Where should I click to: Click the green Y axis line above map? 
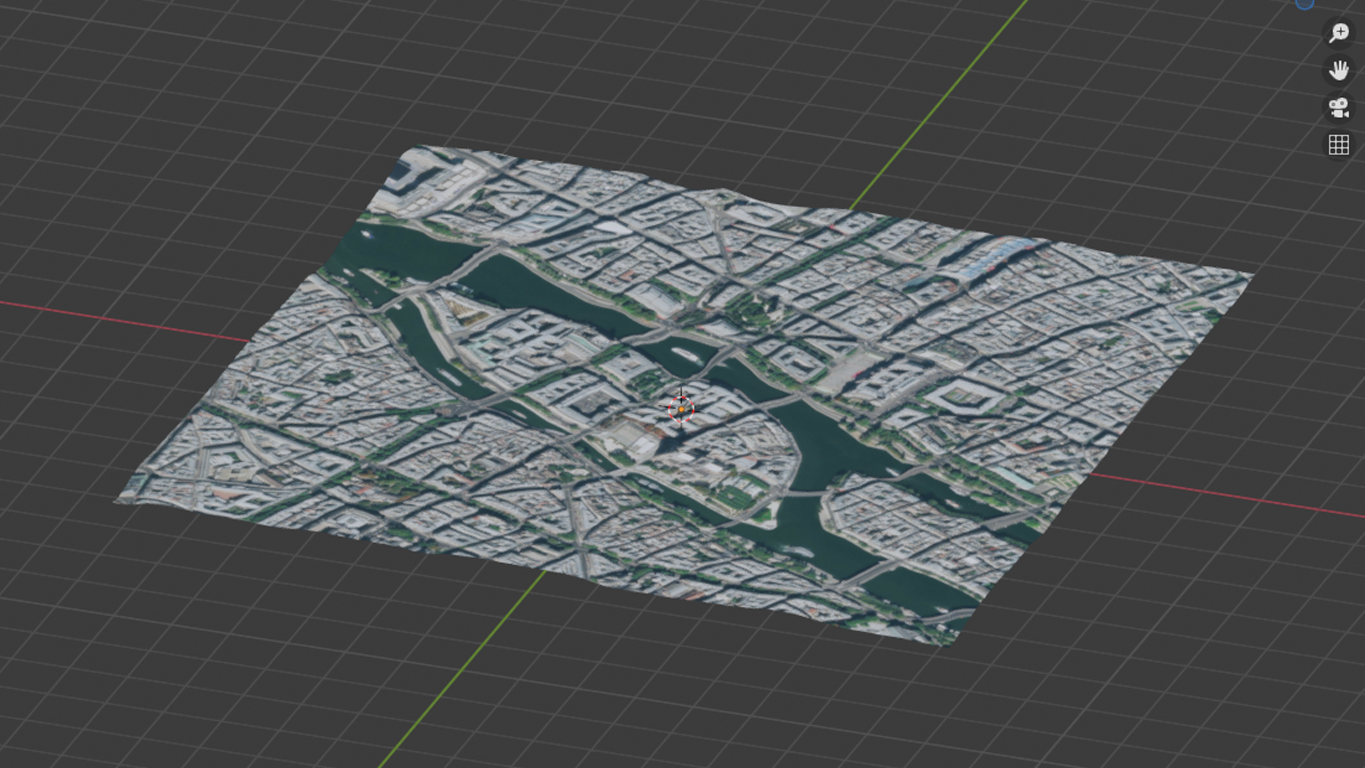[x=940, y=100]
